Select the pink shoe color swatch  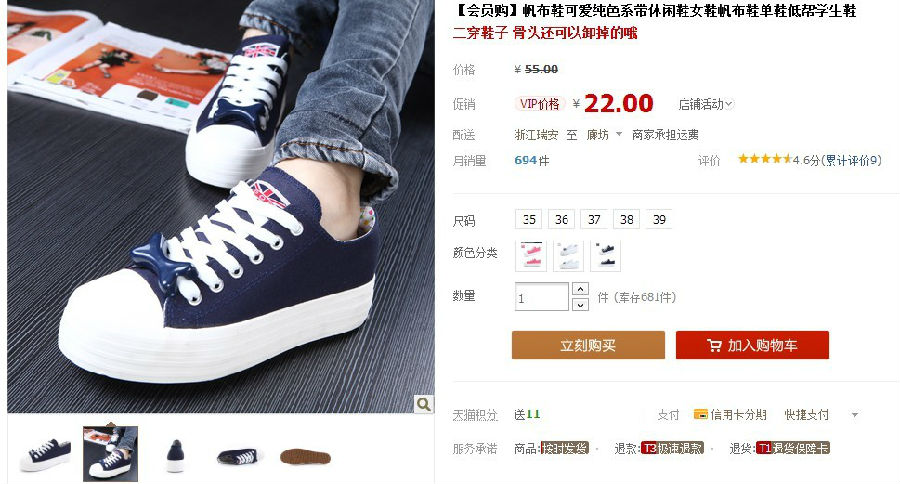pyautogui.click(x=531, y=255)
